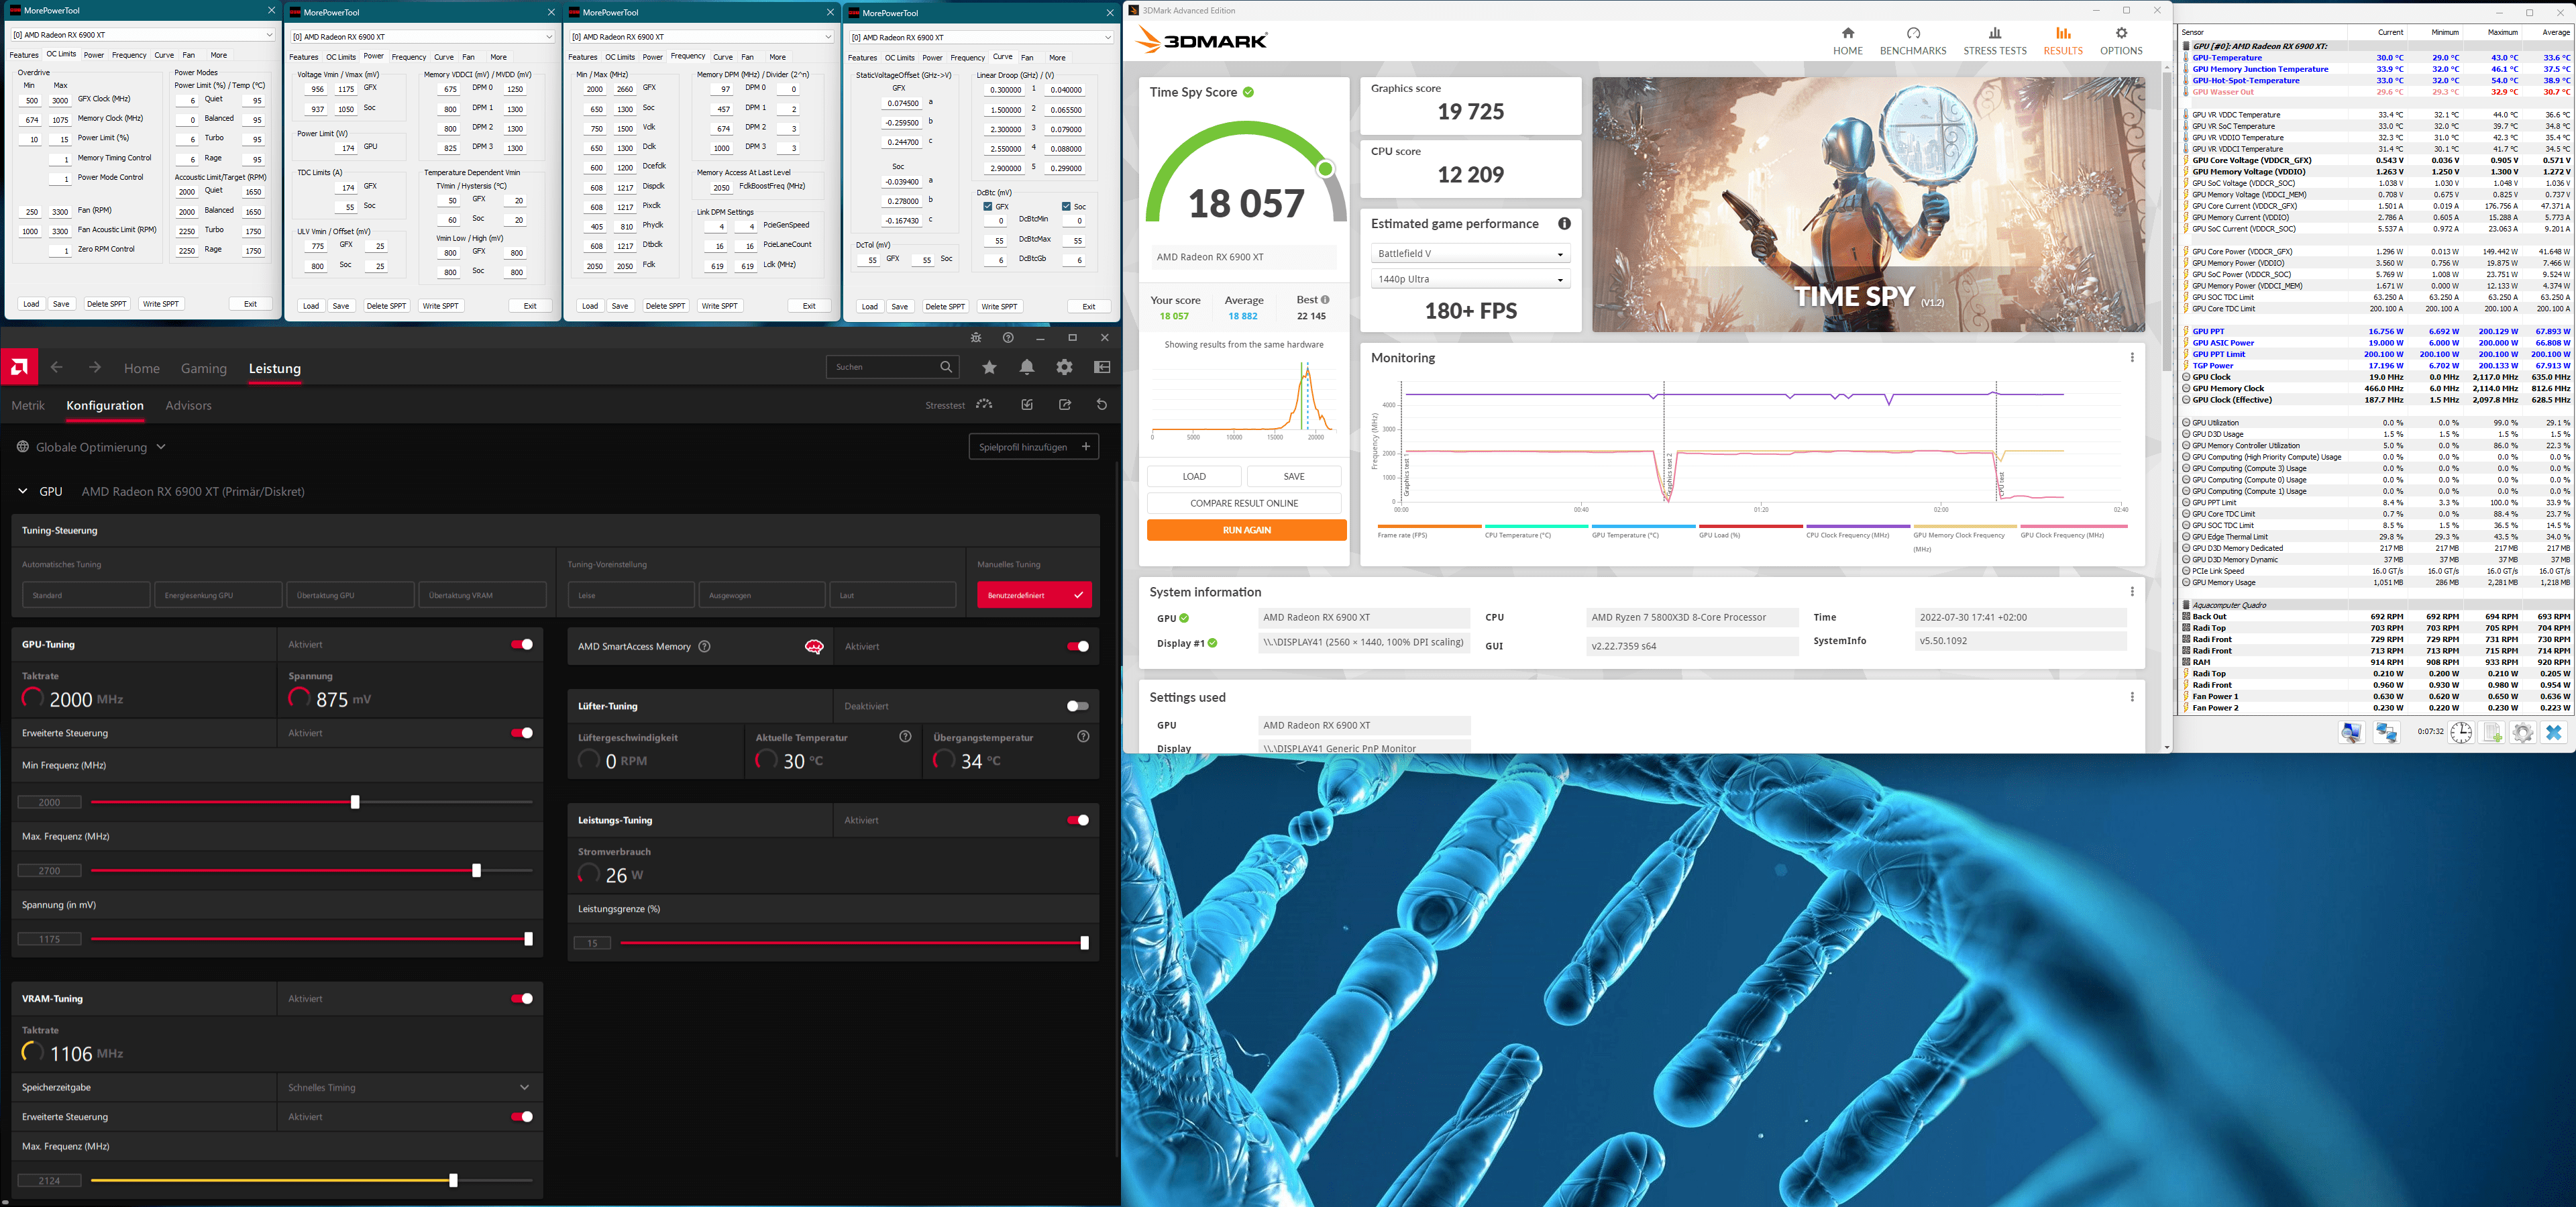
Task: Toggle the AMD sidebar panel icon
Action: tap(1102, 367)
